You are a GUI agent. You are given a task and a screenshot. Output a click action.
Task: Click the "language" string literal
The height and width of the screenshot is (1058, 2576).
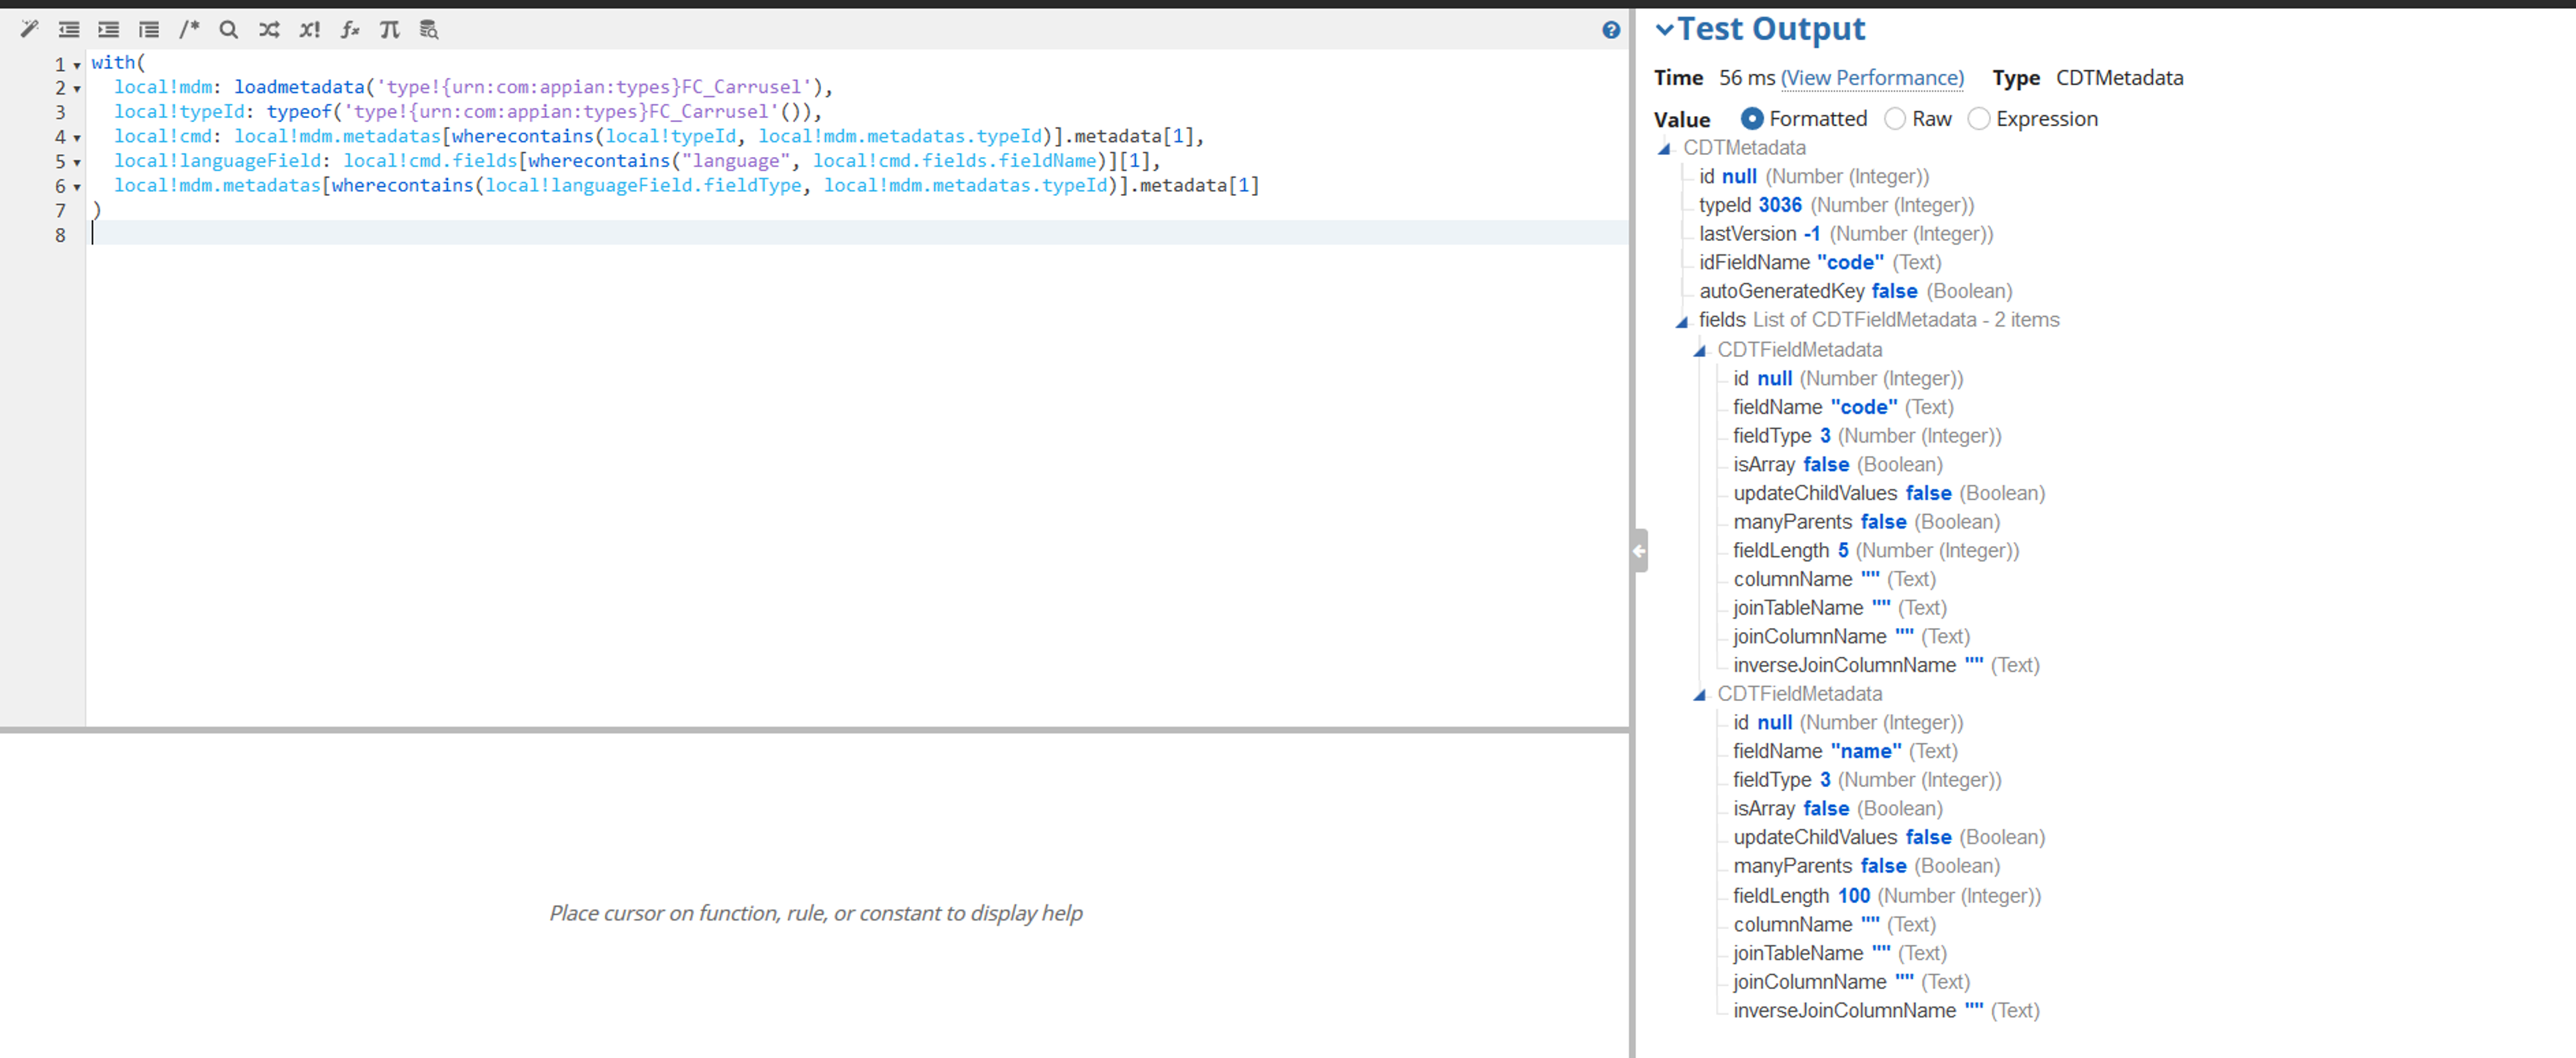tap(736, 160)
